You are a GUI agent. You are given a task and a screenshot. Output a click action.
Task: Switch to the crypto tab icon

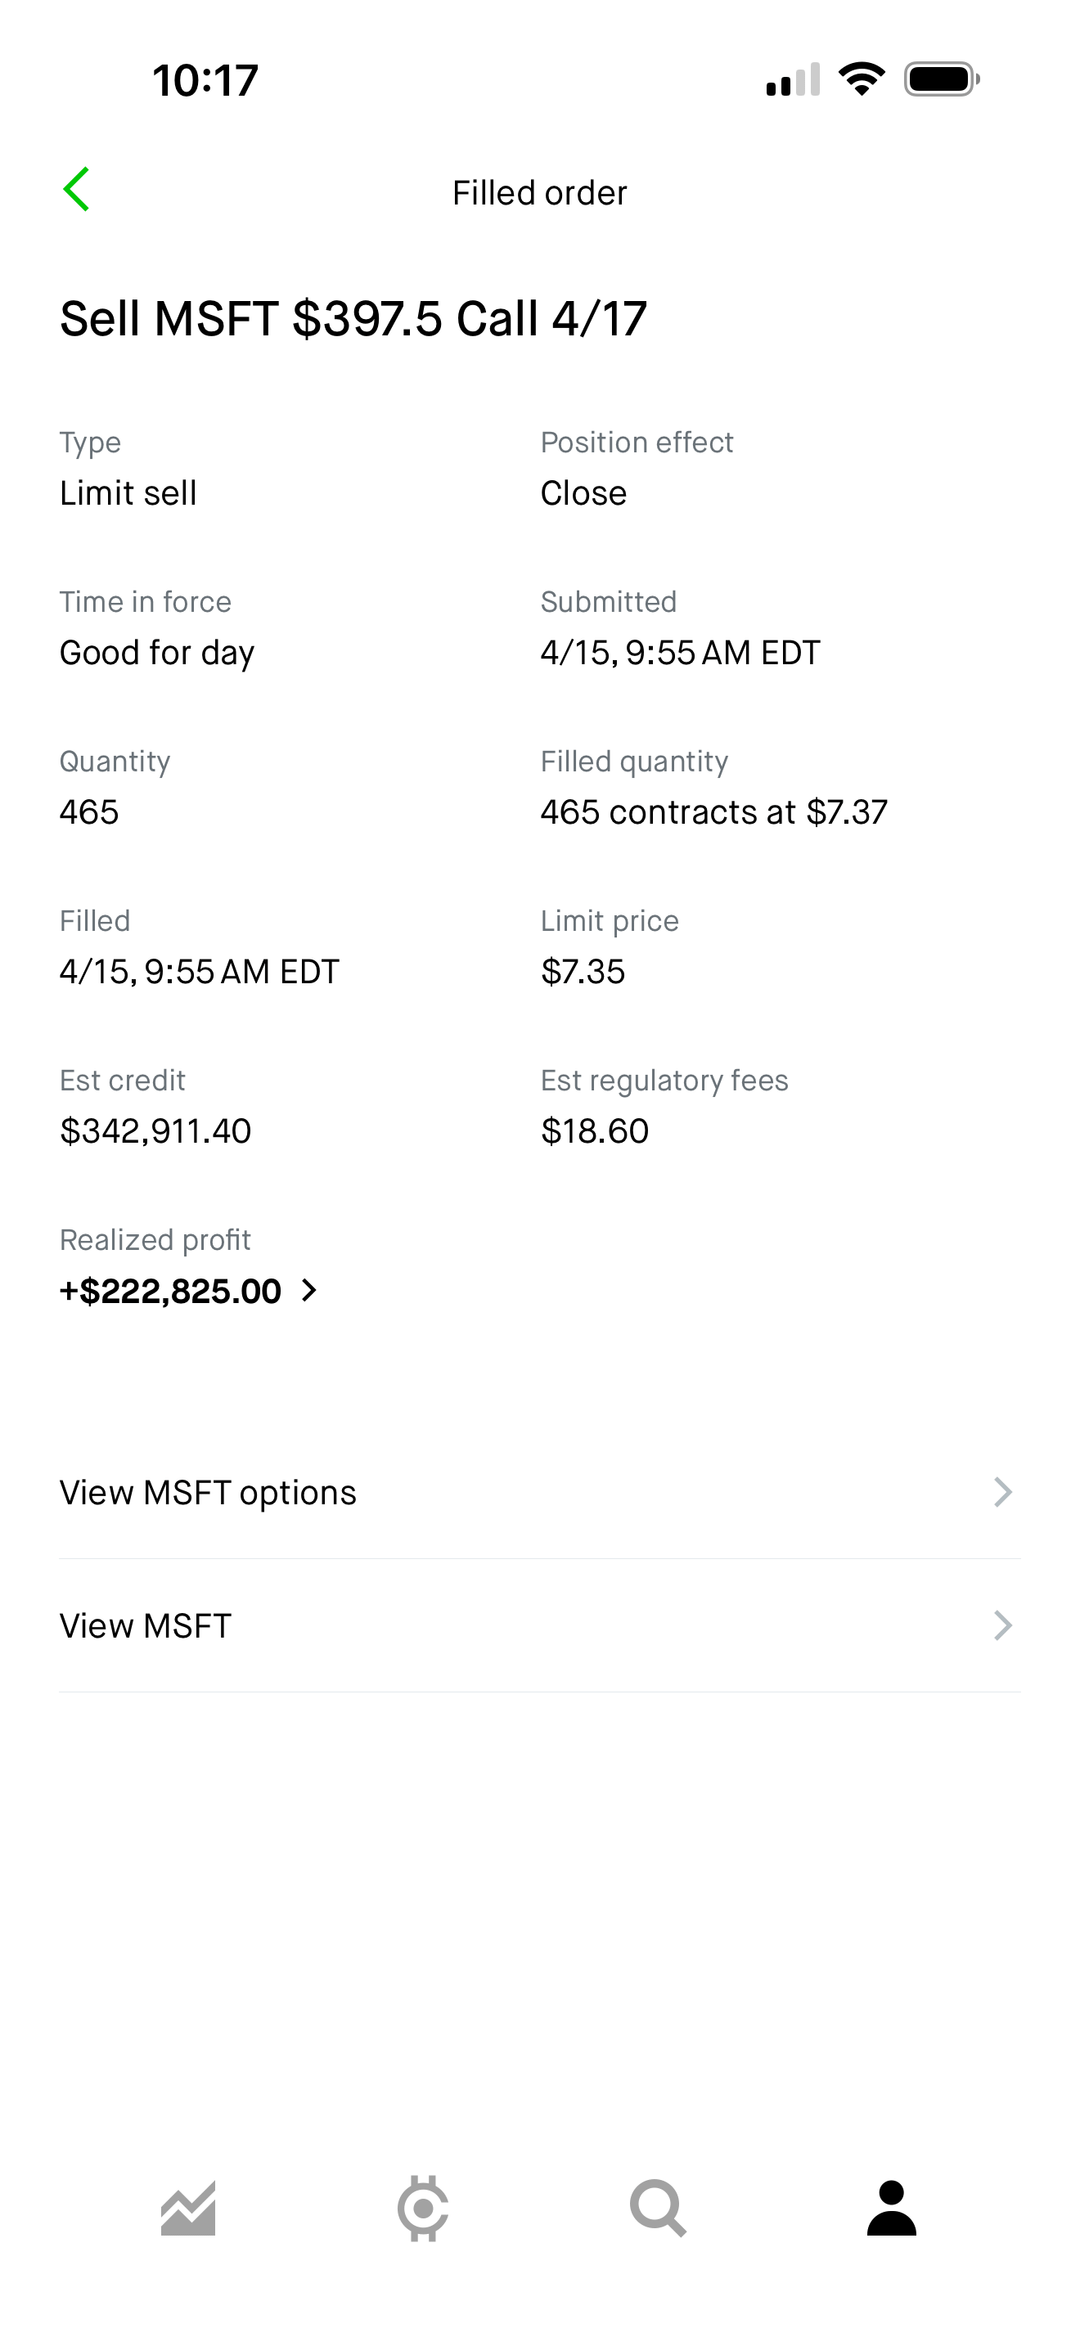coord(423,2208)
